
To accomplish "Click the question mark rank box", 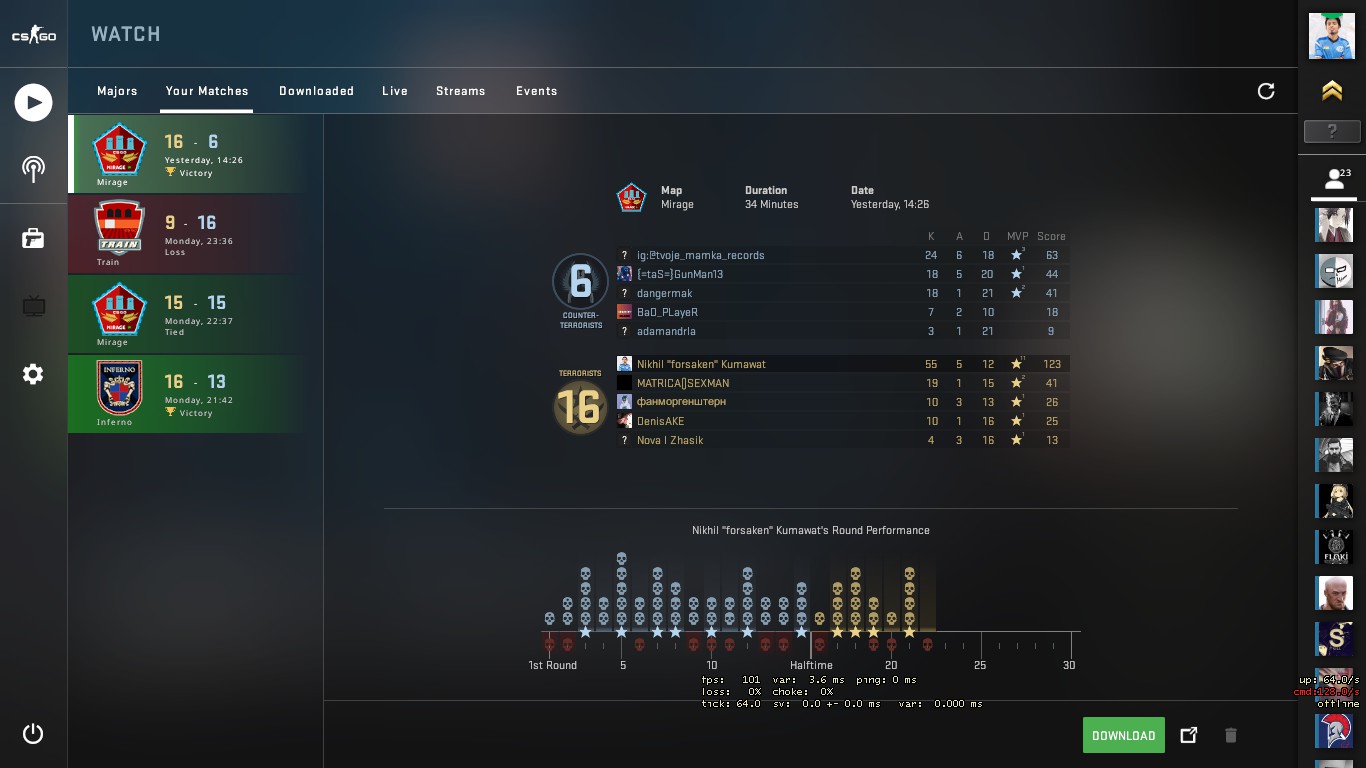I will 1332,131.
